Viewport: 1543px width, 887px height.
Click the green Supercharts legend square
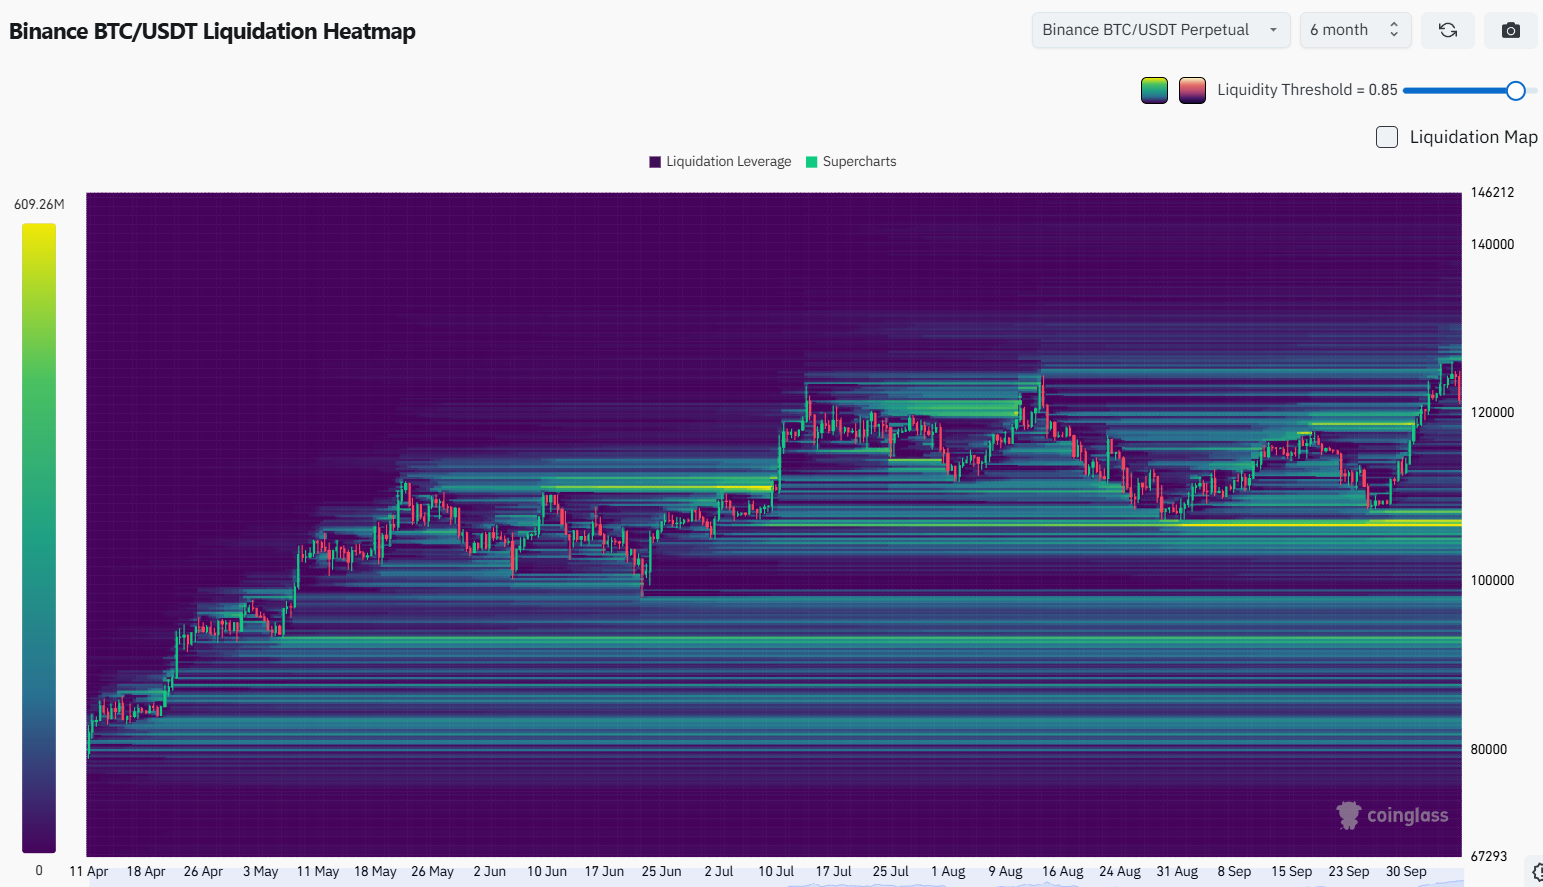[812, 162]
